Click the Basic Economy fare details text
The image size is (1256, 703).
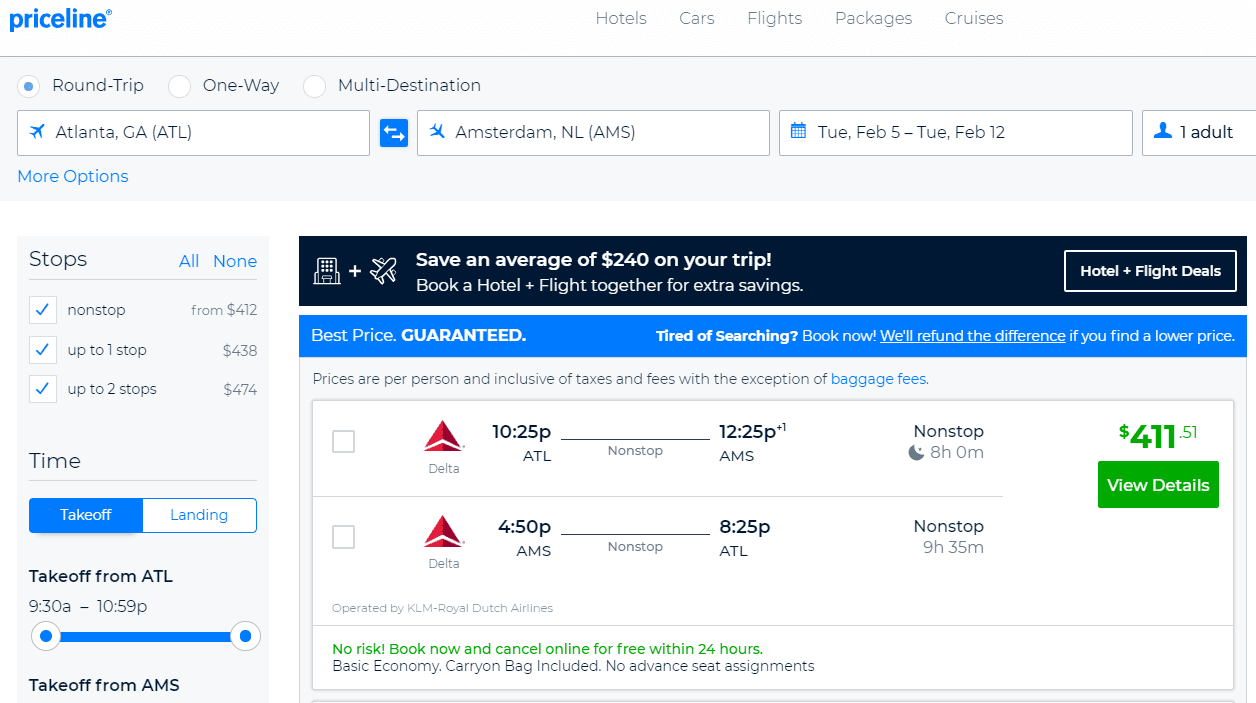[x=573, y=666]
